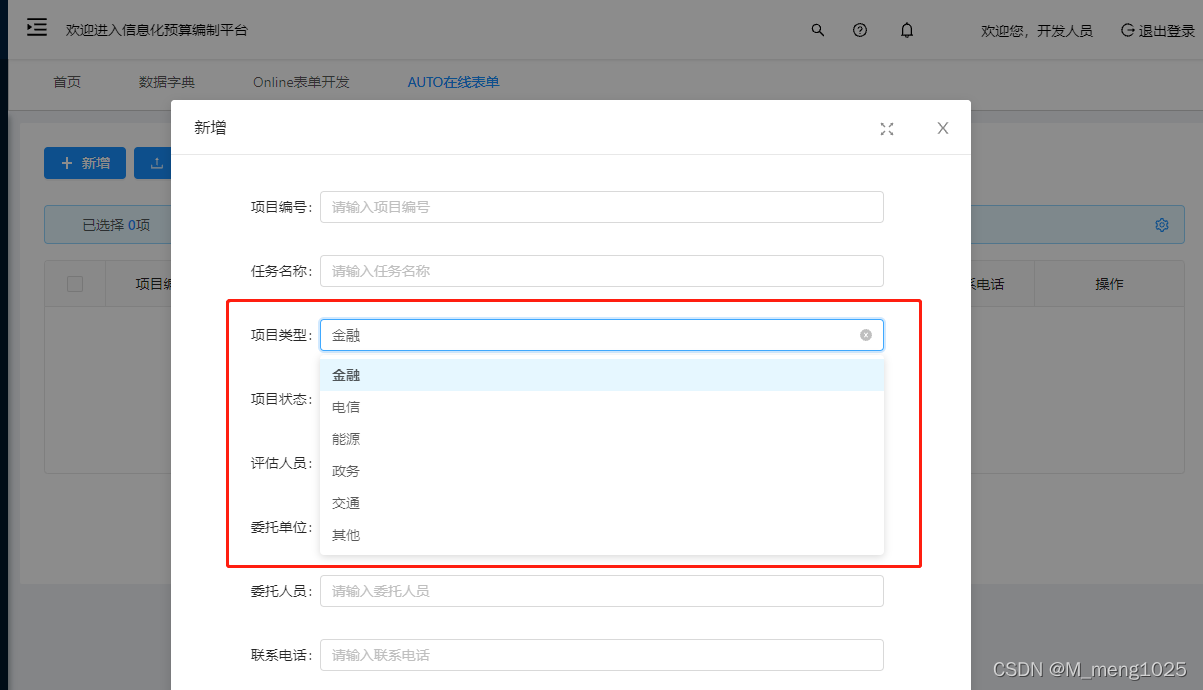Viewport: 1203px width, 690px height.
Task: Click the 联系电话 input field
Action: [x=602, y=655]
